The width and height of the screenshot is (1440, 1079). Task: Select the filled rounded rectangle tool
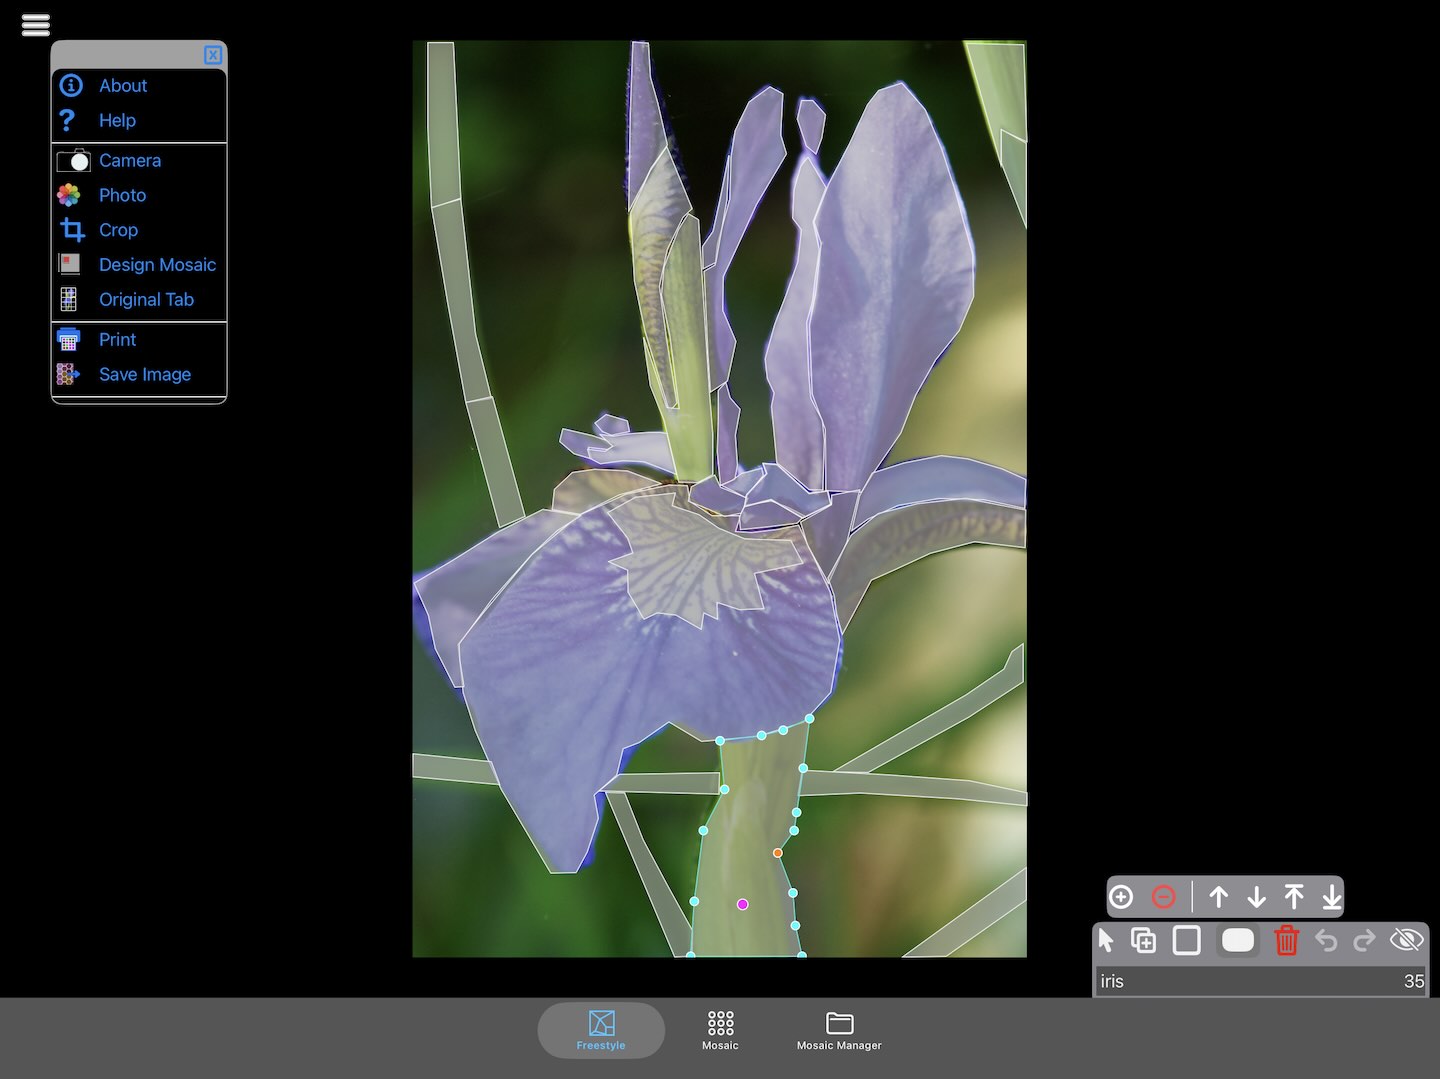tap(1238, 940)
